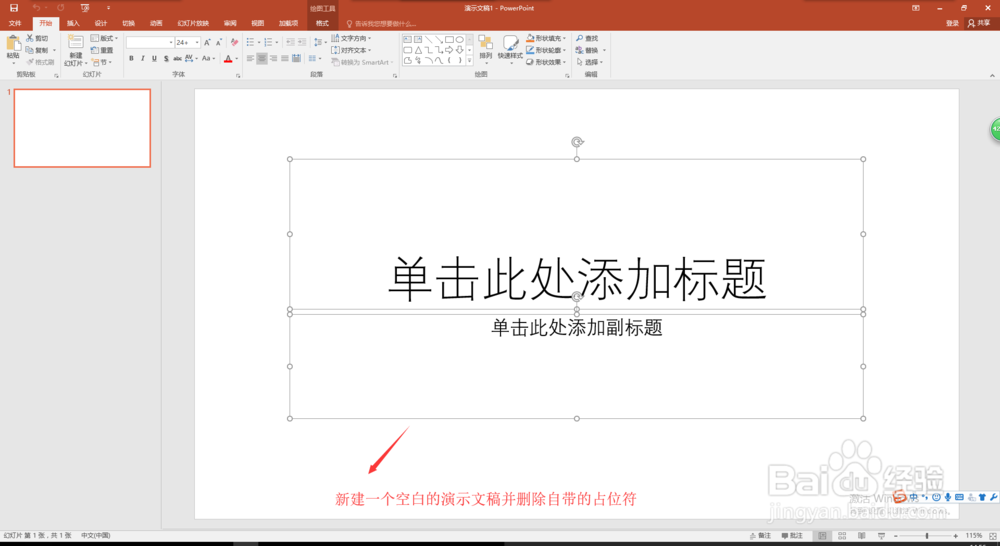Click the line spacing icon
1000x546 pixels.
pos(318,42)
